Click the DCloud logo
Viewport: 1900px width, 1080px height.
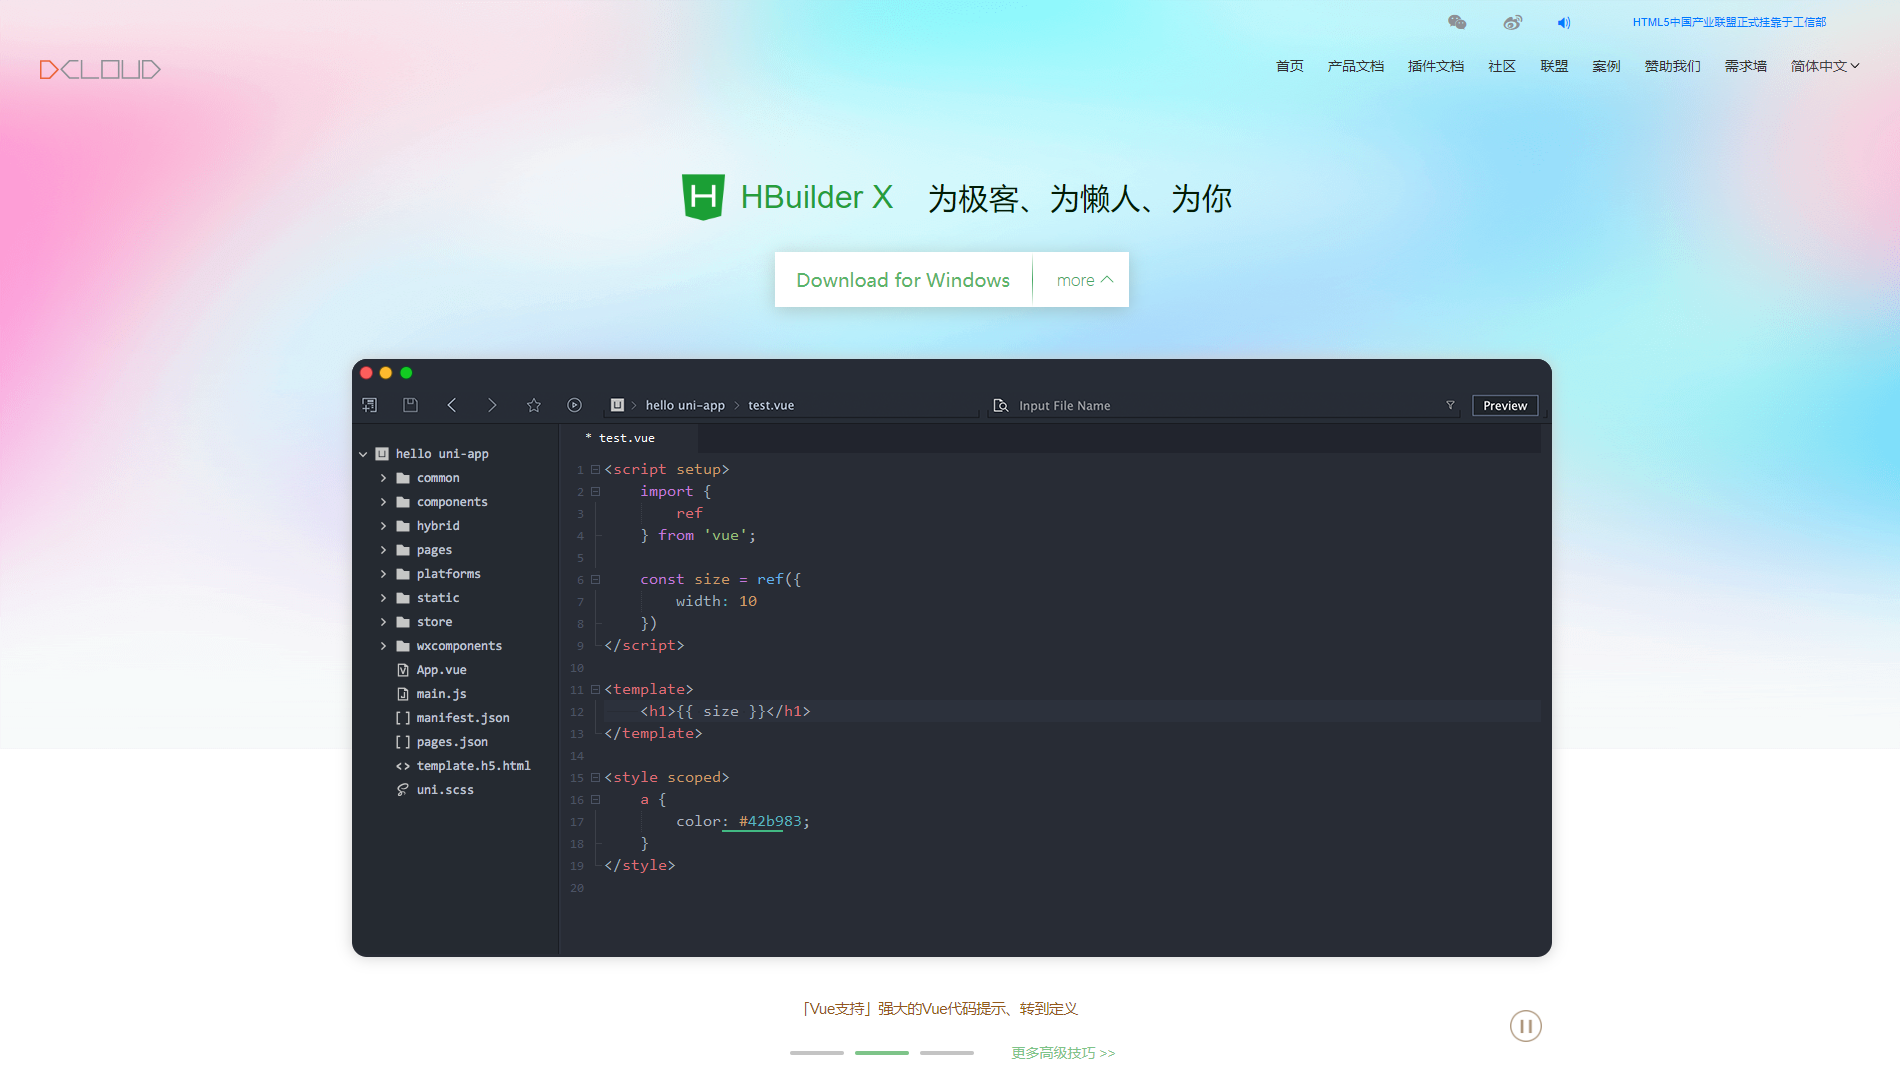(x=99, y=68)
